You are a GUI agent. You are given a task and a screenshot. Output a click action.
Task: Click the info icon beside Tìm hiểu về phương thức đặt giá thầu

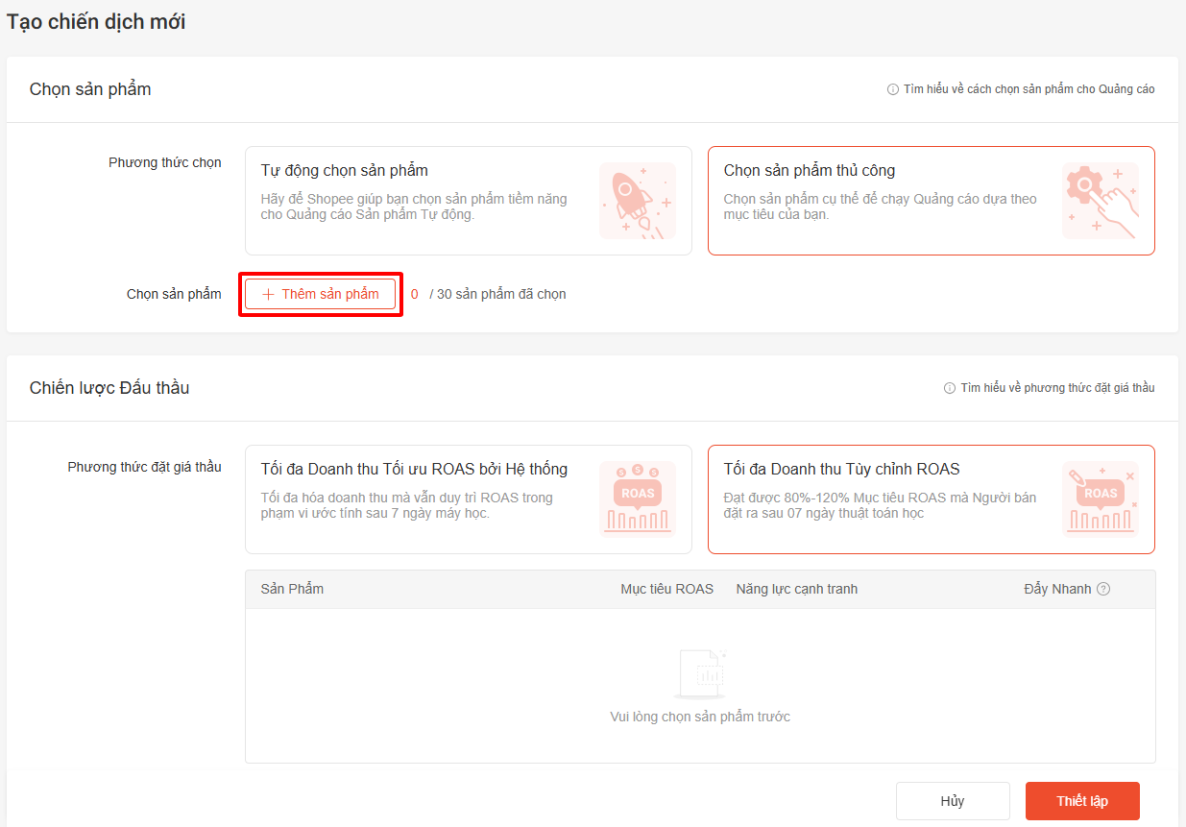(949, 388)
